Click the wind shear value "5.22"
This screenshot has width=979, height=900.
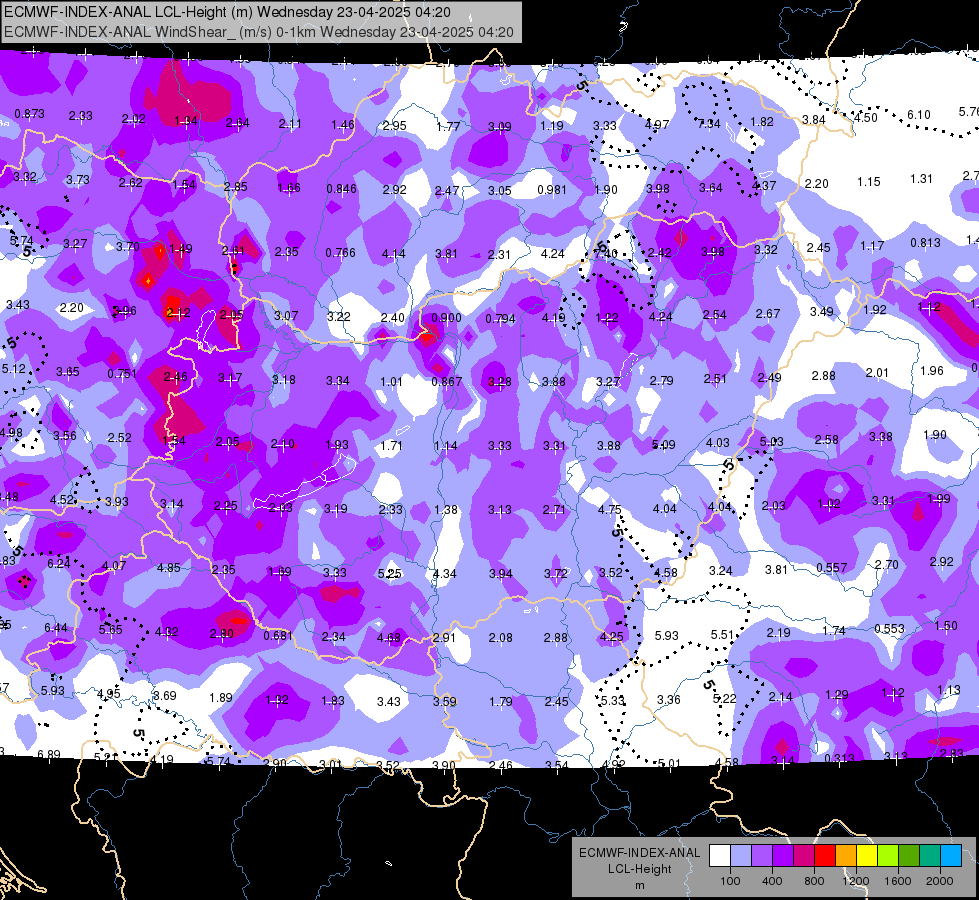724,699
